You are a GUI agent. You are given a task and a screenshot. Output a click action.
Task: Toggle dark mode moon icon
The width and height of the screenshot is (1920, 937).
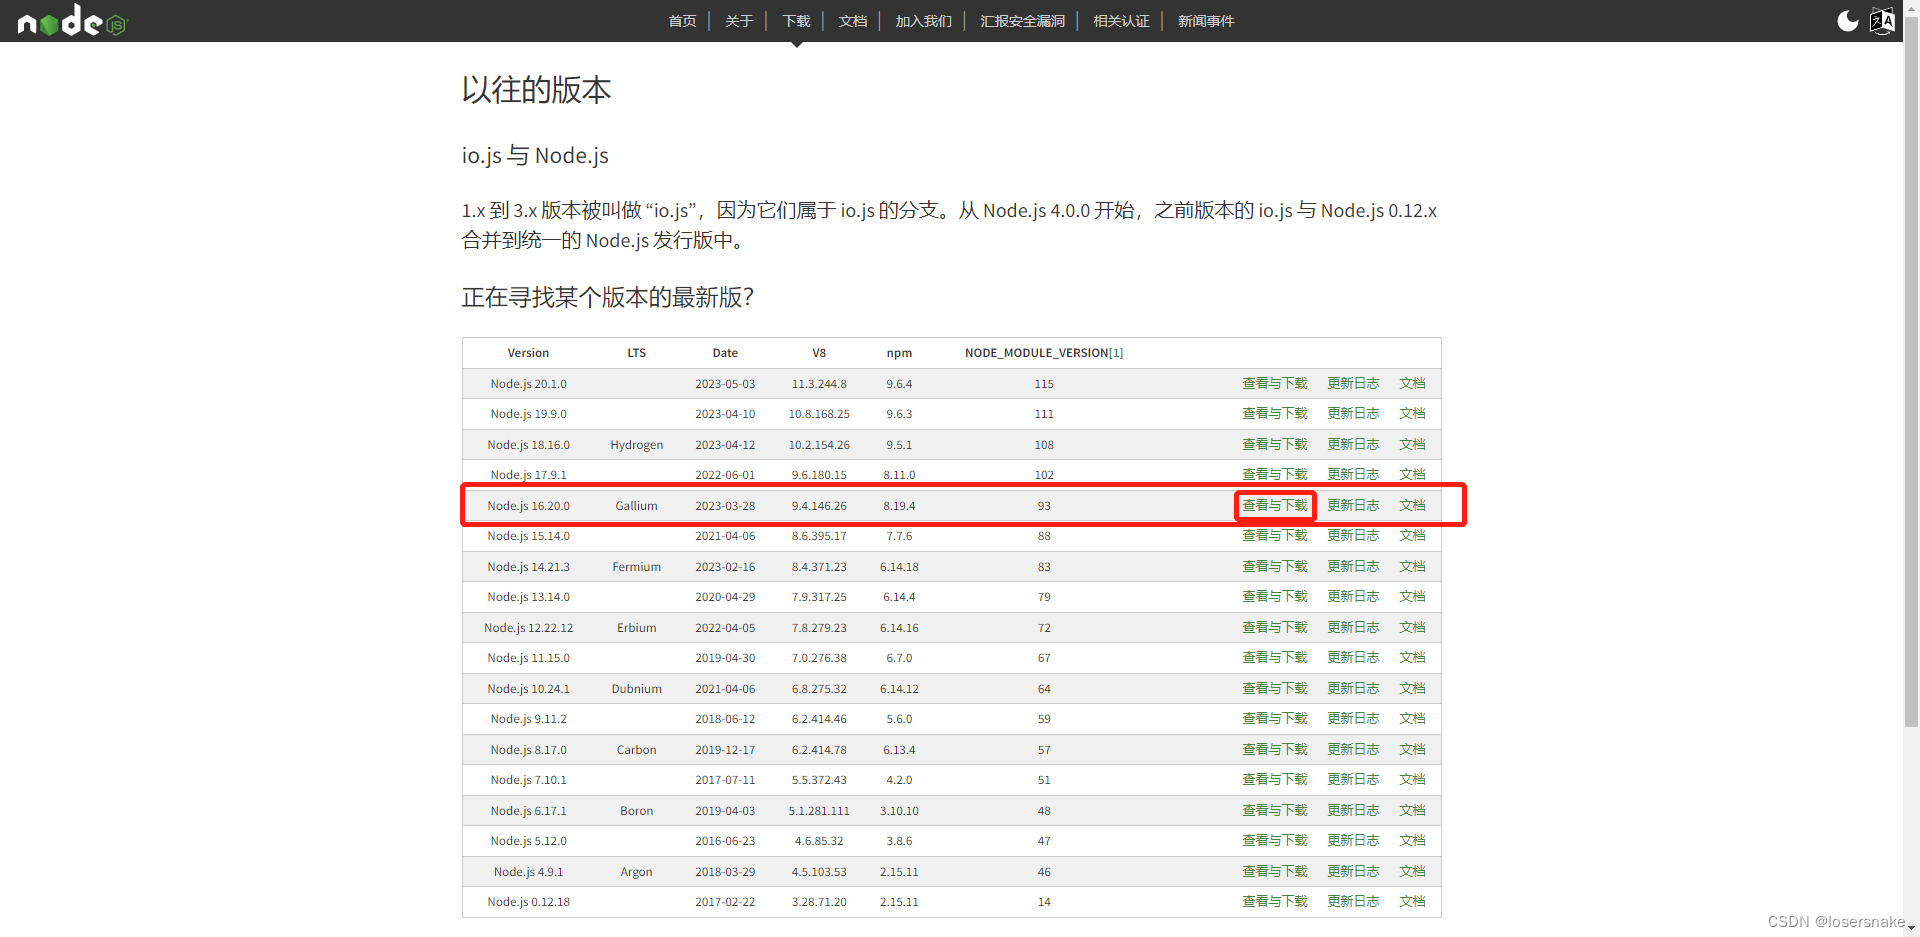[1847, 21]
